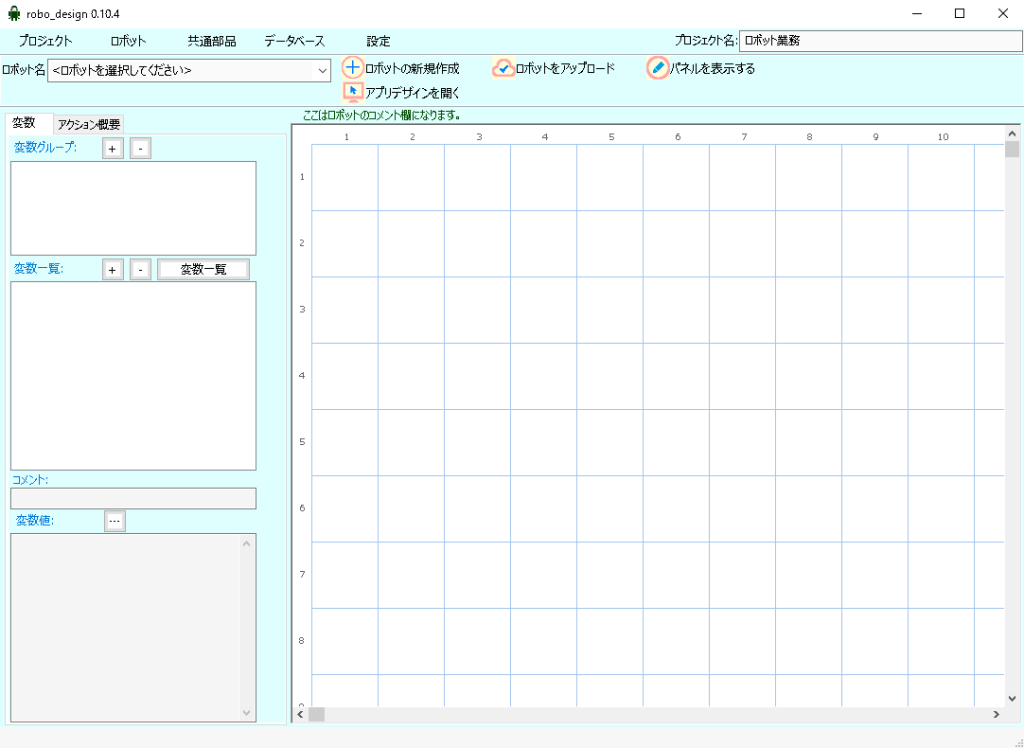Open variable value editor ellipsis button

coord(115,521)
